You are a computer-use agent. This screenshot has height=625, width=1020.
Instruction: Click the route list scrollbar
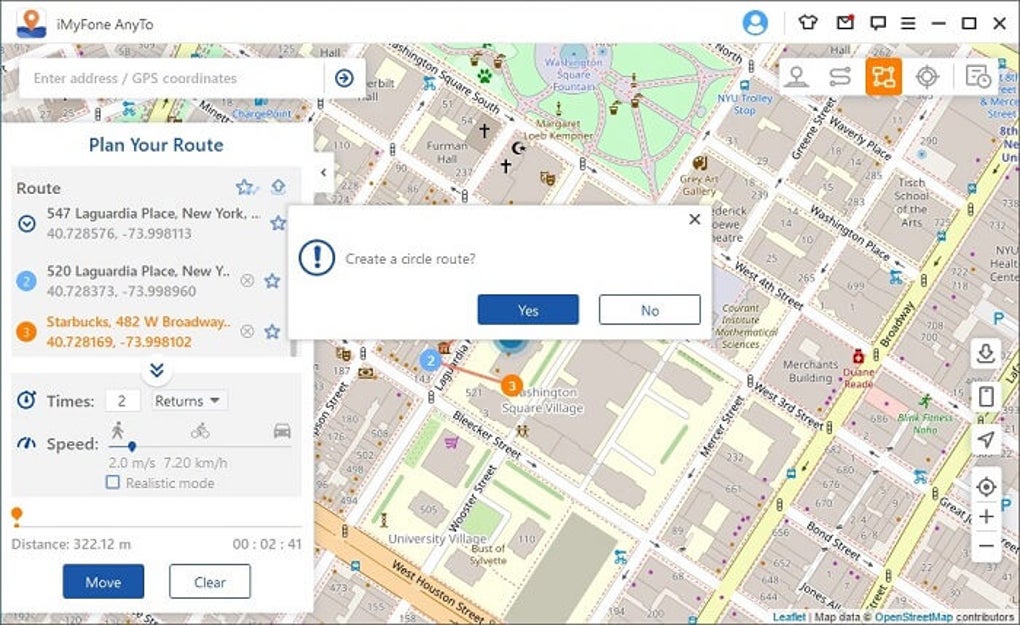coord(293,347)
